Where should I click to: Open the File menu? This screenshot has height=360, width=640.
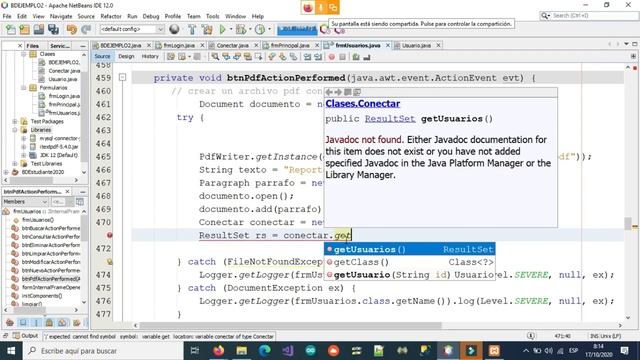7,16
